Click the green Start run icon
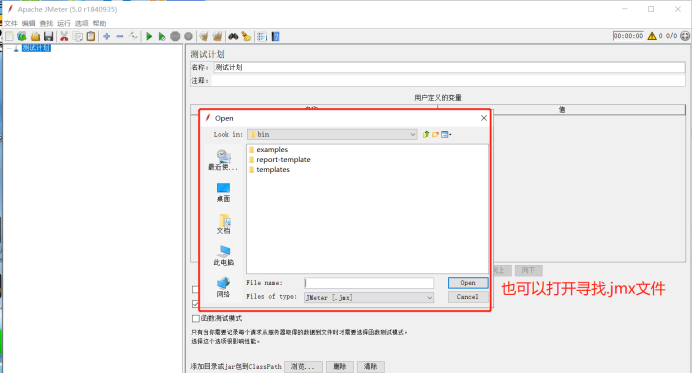 [149, 36]
